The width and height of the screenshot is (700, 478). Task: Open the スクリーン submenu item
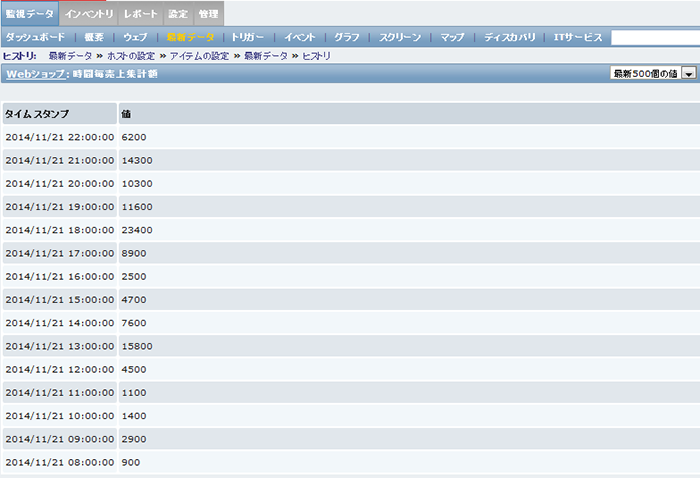[400, 37]
